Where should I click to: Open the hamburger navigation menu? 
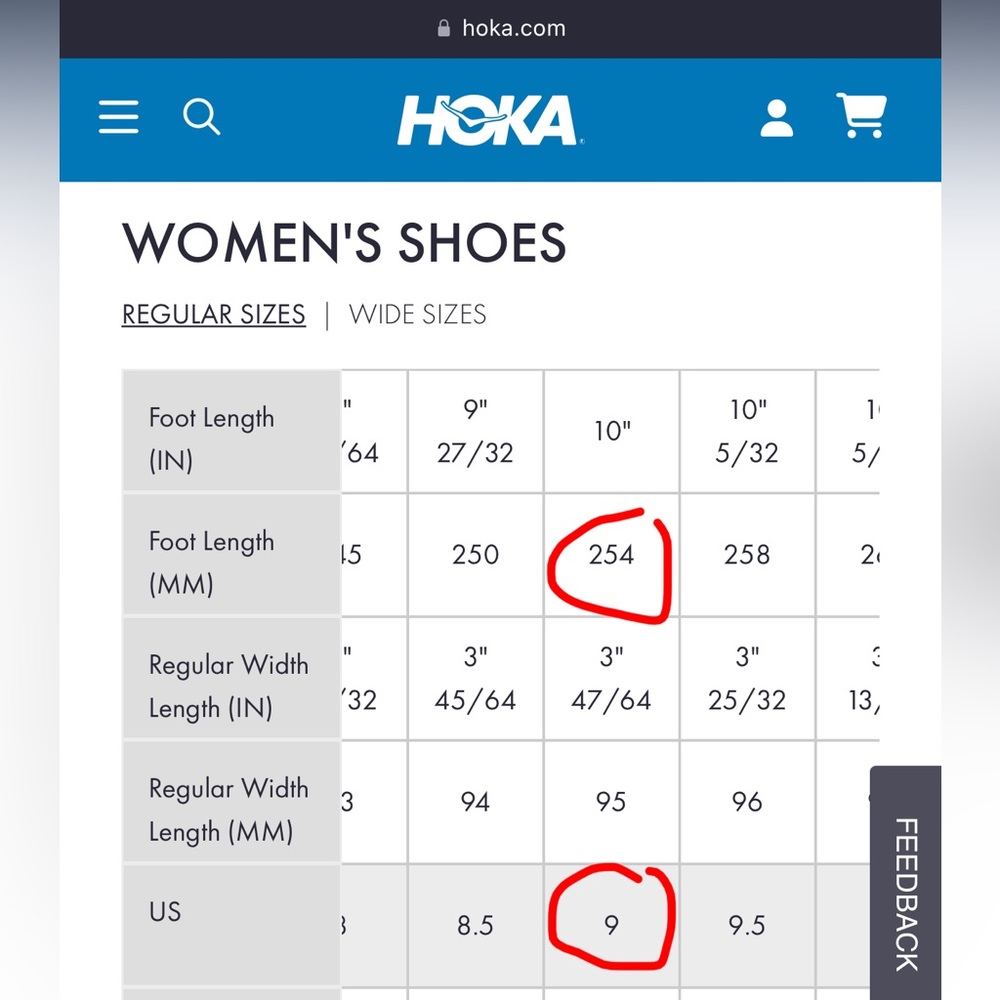tap(118, 118)
